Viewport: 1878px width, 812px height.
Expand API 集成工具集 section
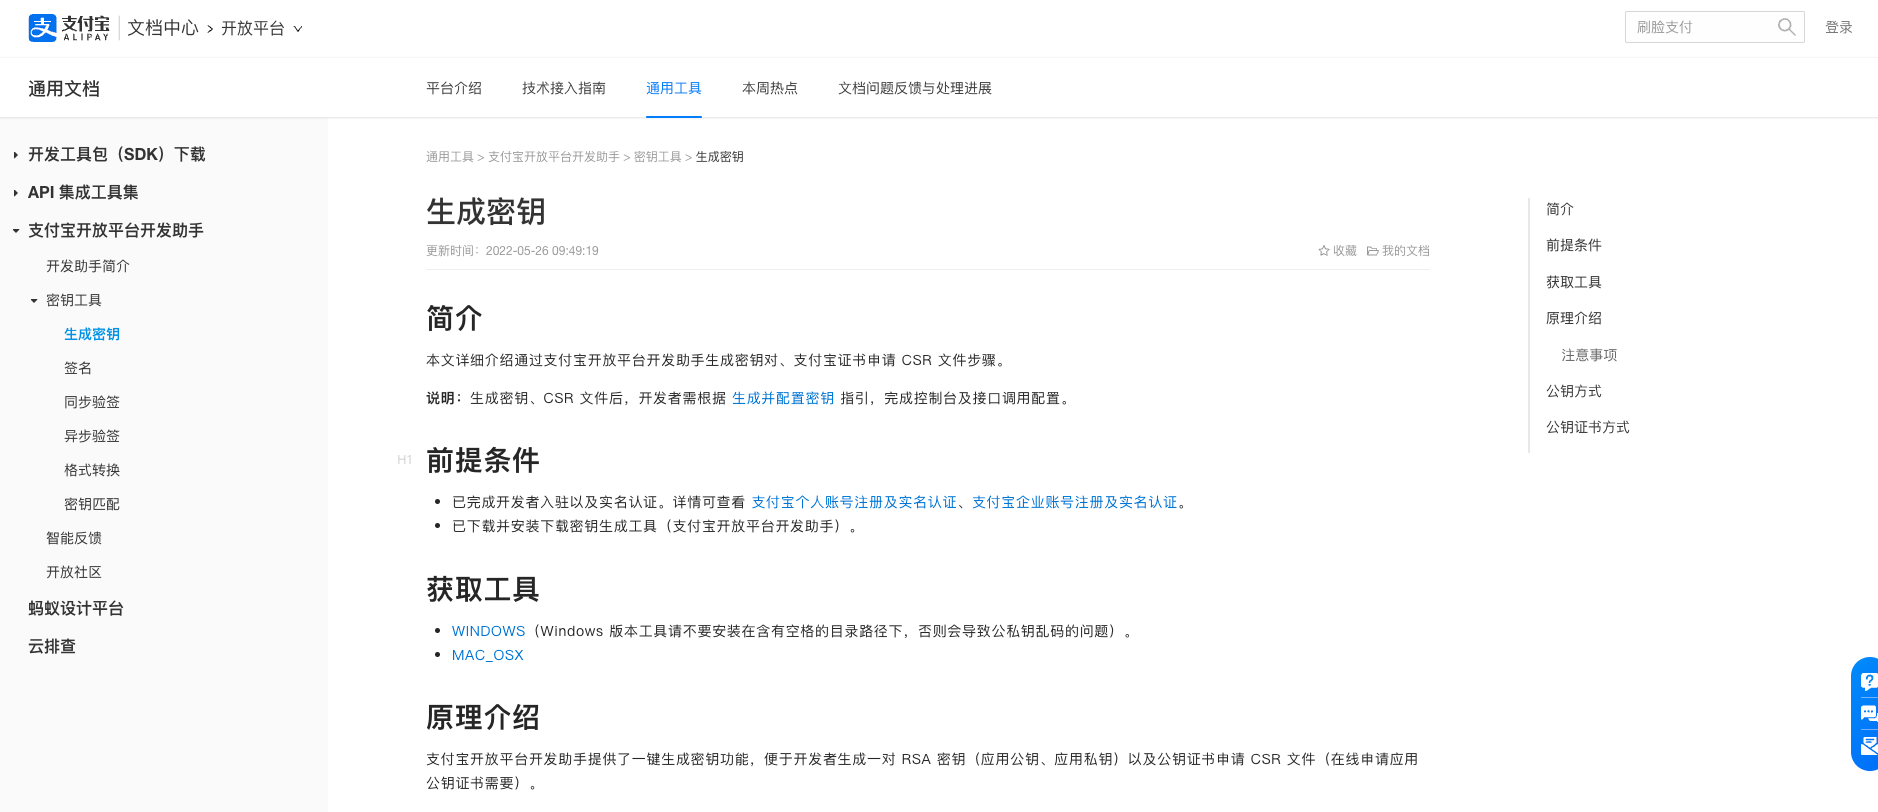click(16, 193)
